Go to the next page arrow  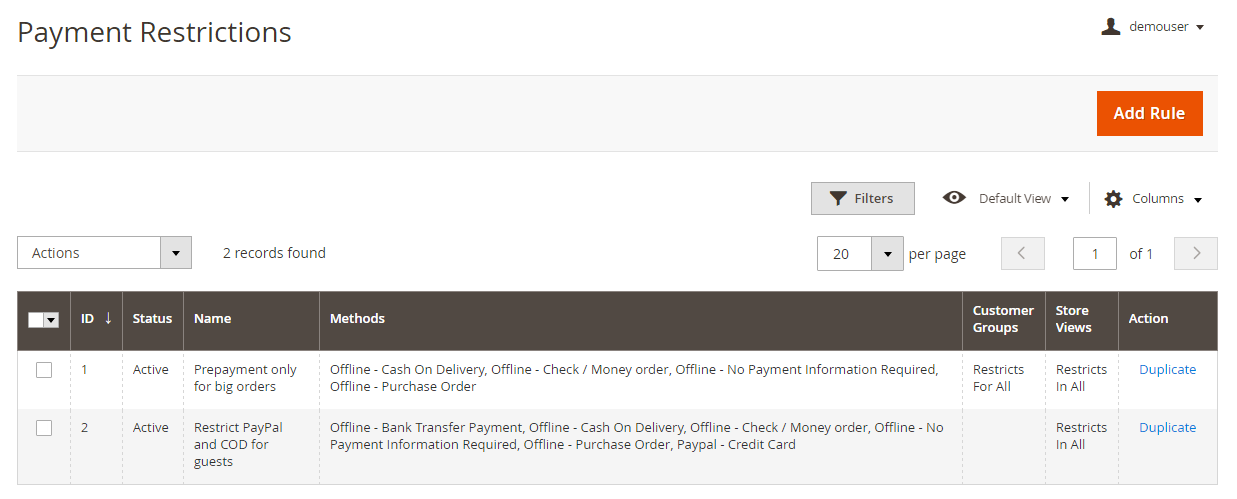pos(1195,253)
